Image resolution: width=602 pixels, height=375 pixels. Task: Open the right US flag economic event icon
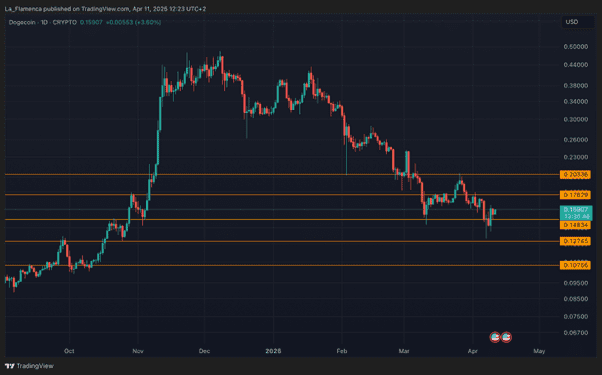point(506,337)
